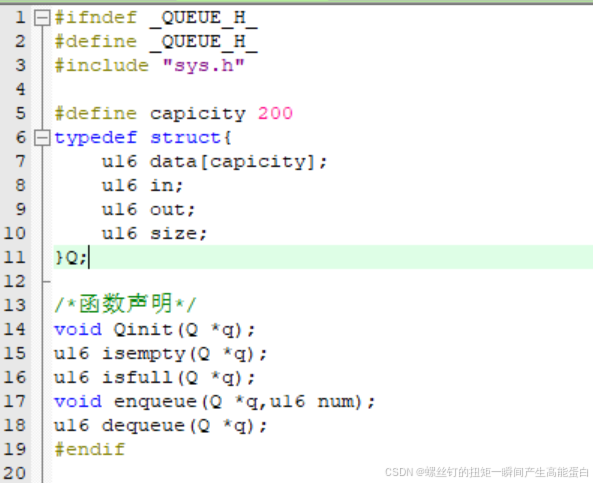Screen dimensions: 593x483
Task: Click the dequeue function name
Action: (x=144, y=426)
